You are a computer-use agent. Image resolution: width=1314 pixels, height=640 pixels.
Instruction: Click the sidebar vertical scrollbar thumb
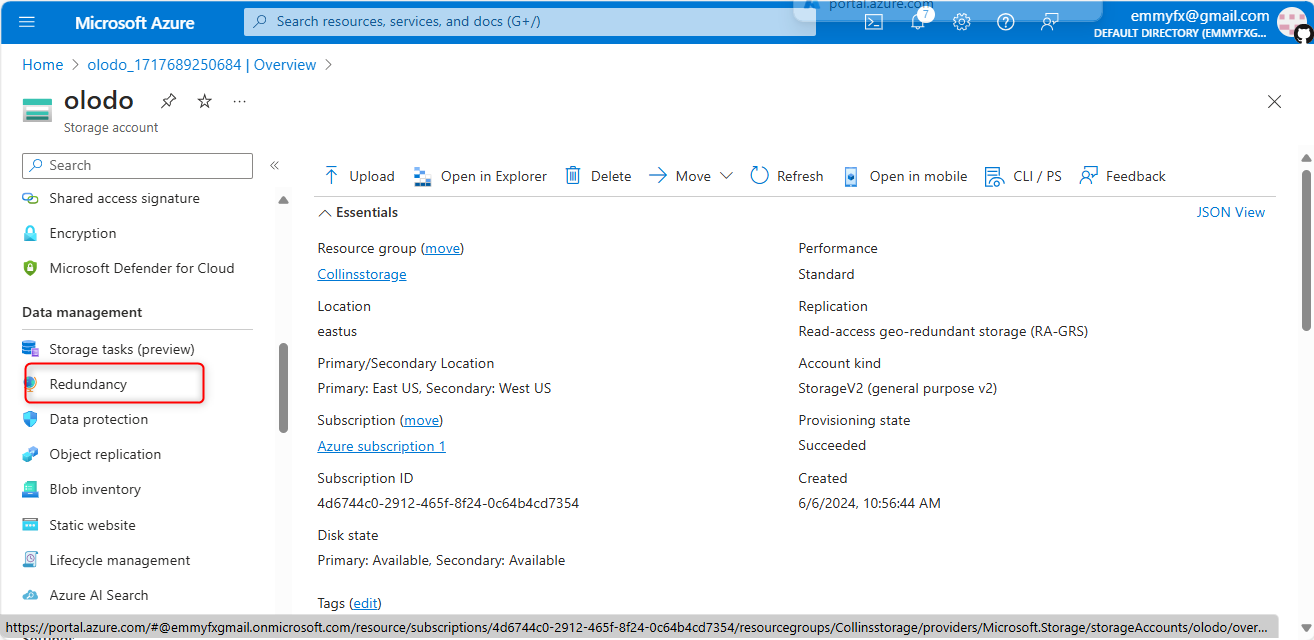[x=283, y=388]
